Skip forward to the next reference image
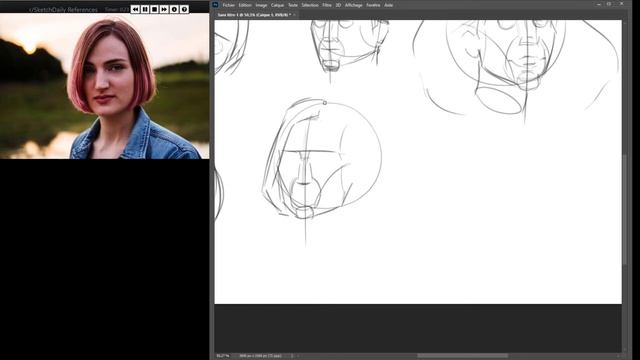640x360 pixels. point(164,9)
